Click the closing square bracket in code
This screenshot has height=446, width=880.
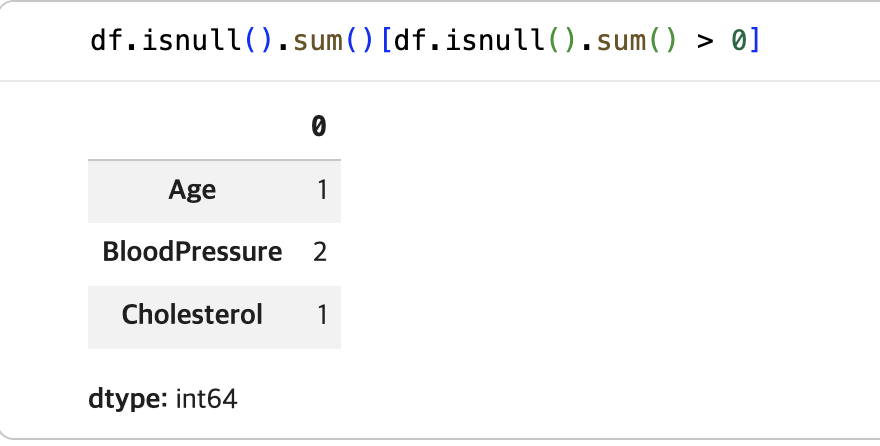[x=754, y=41]
